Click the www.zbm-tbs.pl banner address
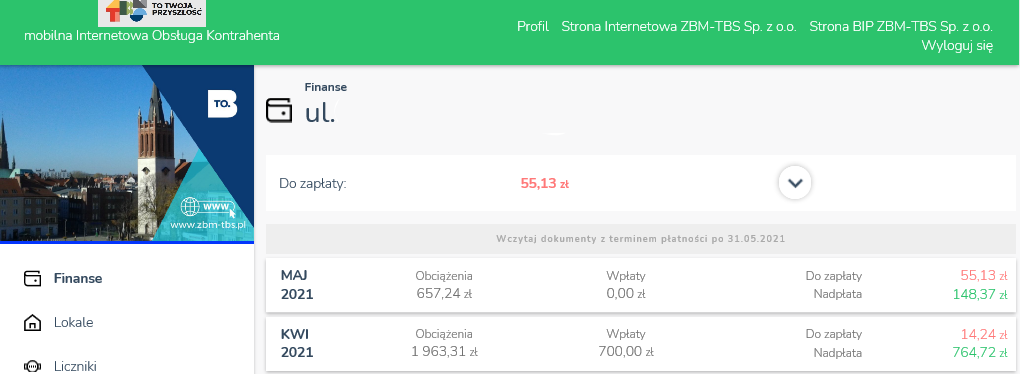1020x374 pixels. click(x=208, y=225)
